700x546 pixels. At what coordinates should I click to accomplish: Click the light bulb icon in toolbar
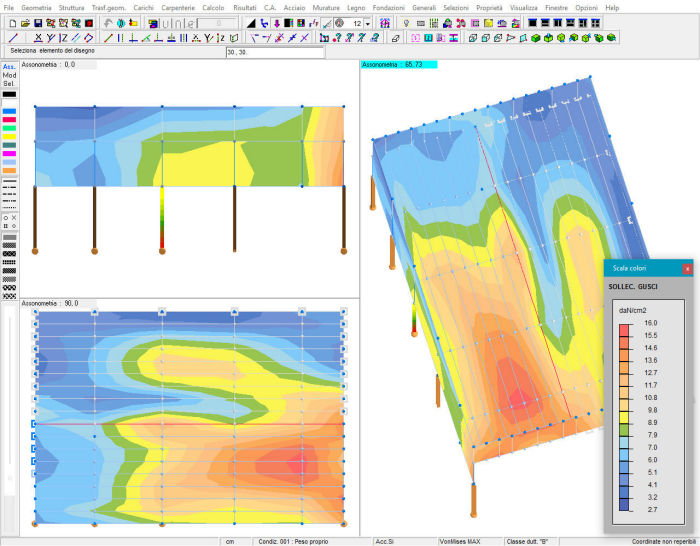(406, 22)
